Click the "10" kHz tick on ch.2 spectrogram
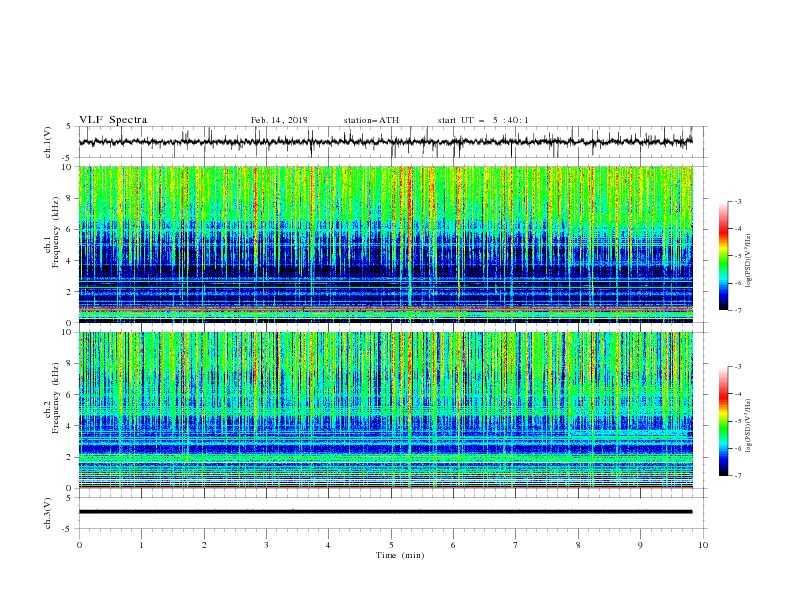The width and height of the screenshot is (792, 612). point(67,332)
